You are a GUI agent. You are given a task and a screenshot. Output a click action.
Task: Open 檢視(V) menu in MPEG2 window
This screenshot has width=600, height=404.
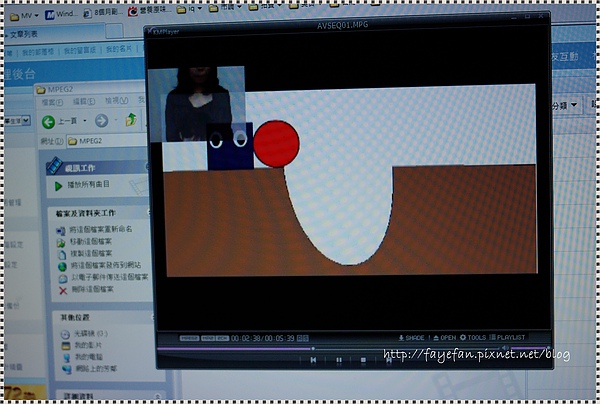(x=117, y=101)
